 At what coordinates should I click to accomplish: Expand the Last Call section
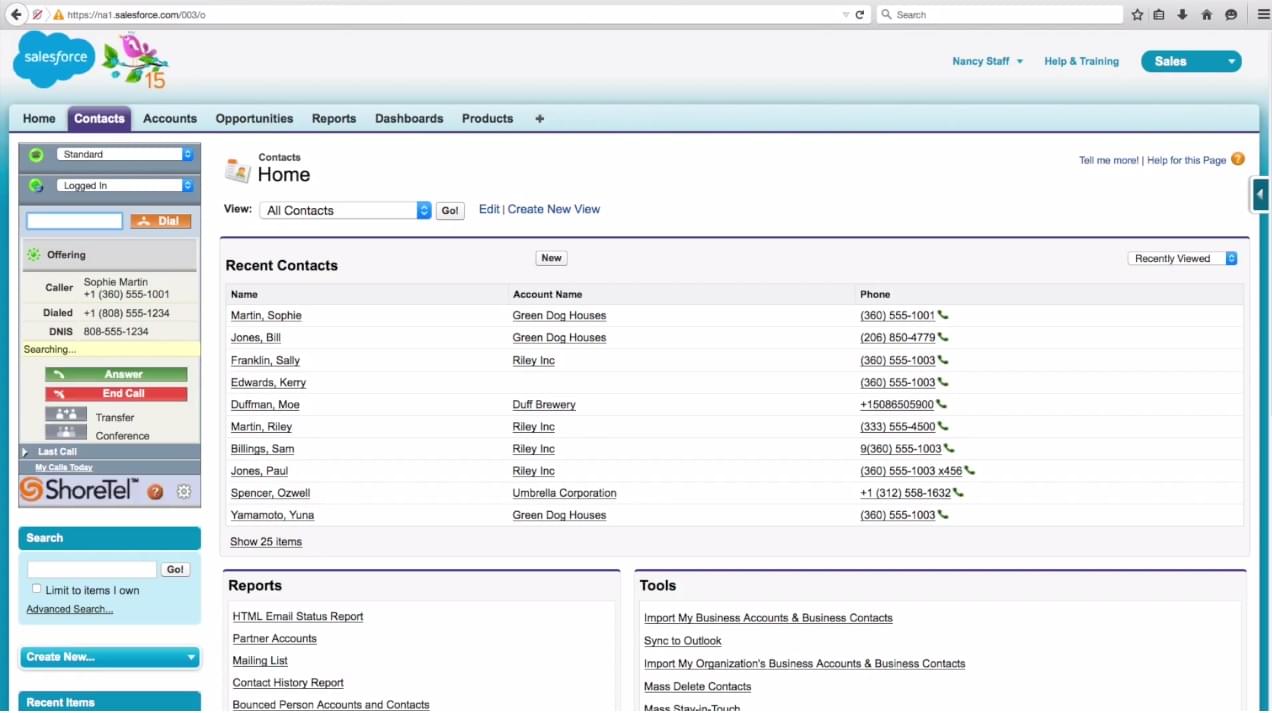tap(26, 452)
